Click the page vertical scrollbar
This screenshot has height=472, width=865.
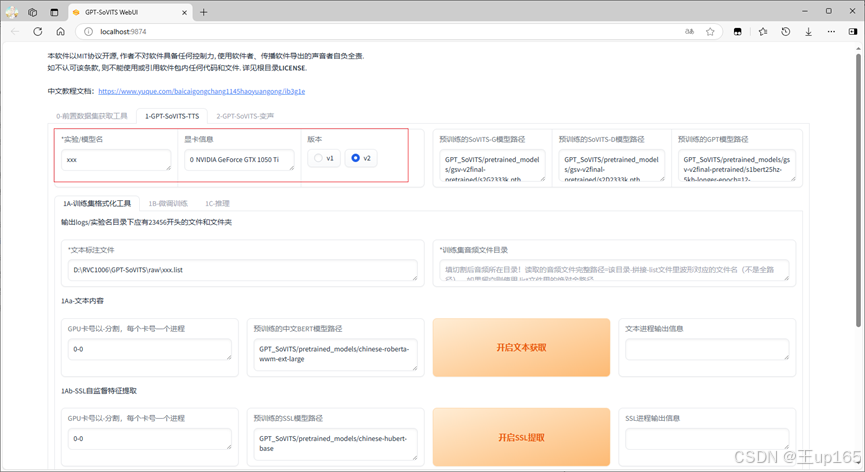[858, 190]
